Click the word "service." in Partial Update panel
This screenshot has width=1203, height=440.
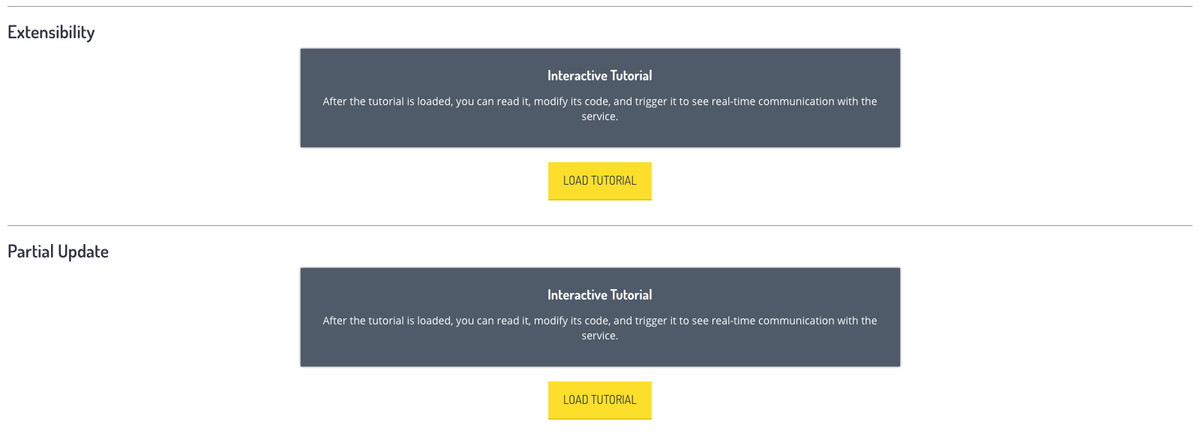[600, 336]
